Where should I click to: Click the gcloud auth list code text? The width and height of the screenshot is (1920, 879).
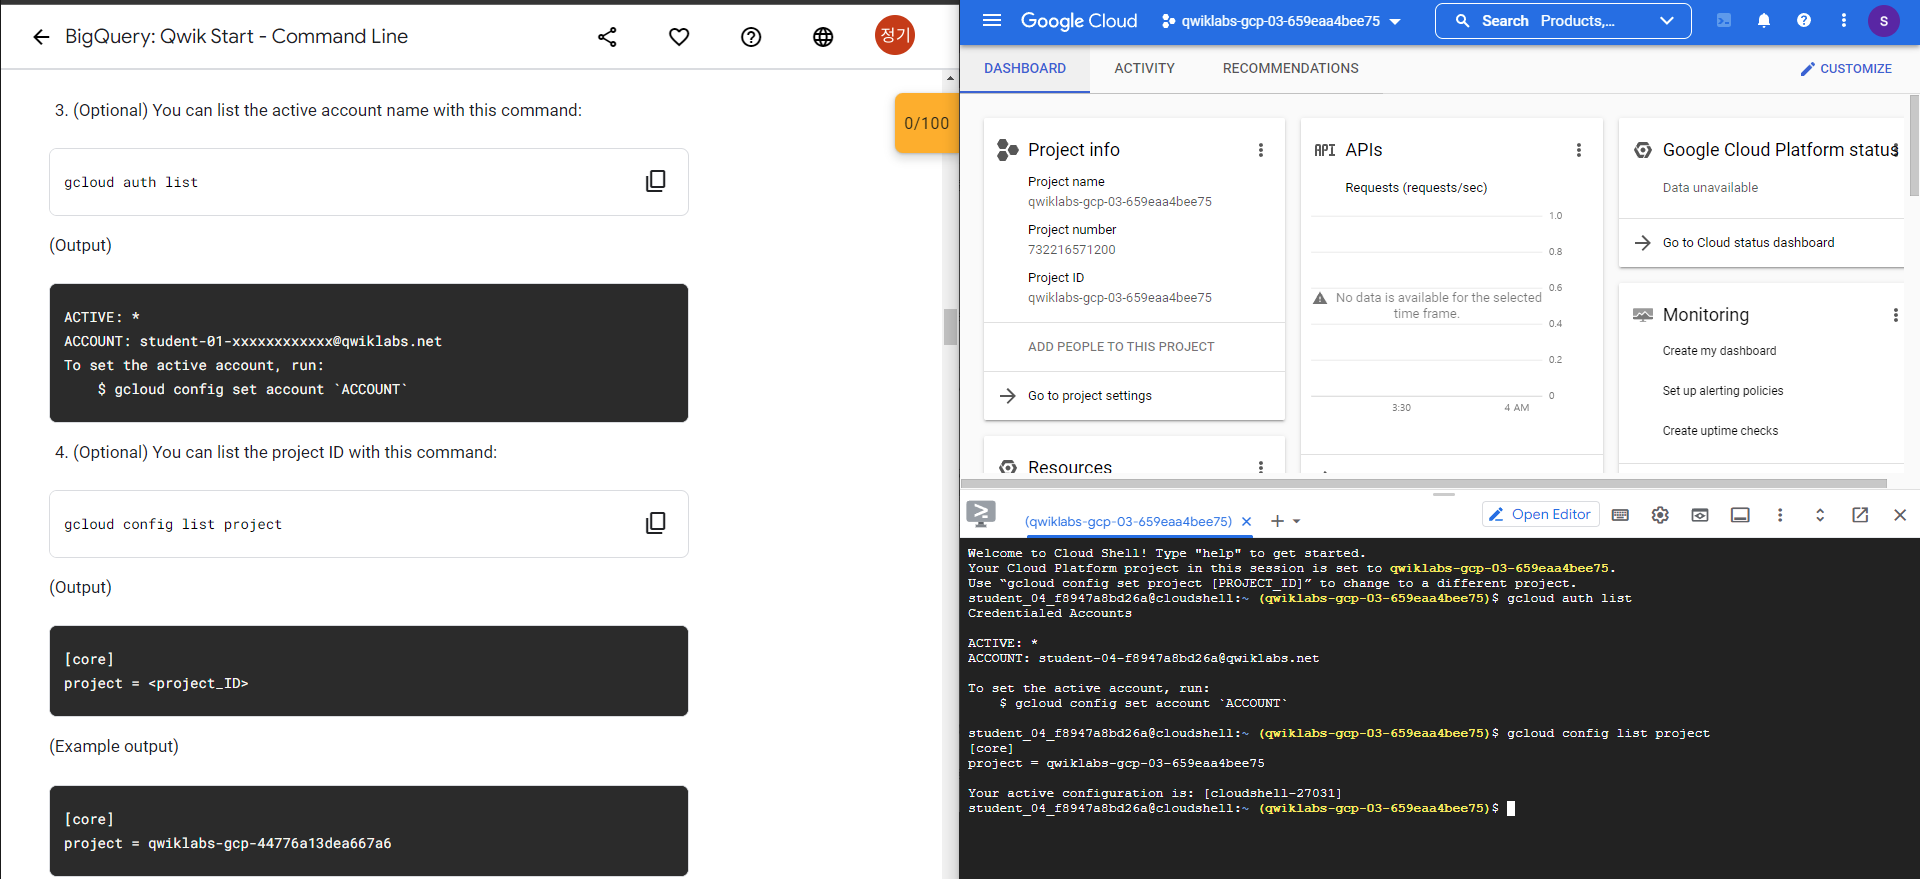131,182
